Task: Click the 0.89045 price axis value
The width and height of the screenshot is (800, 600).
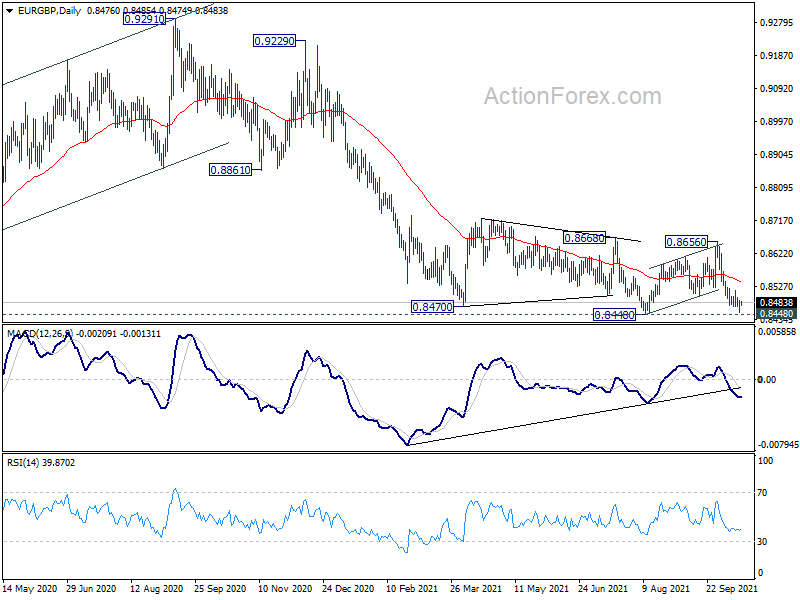Action: pos(777,155)
